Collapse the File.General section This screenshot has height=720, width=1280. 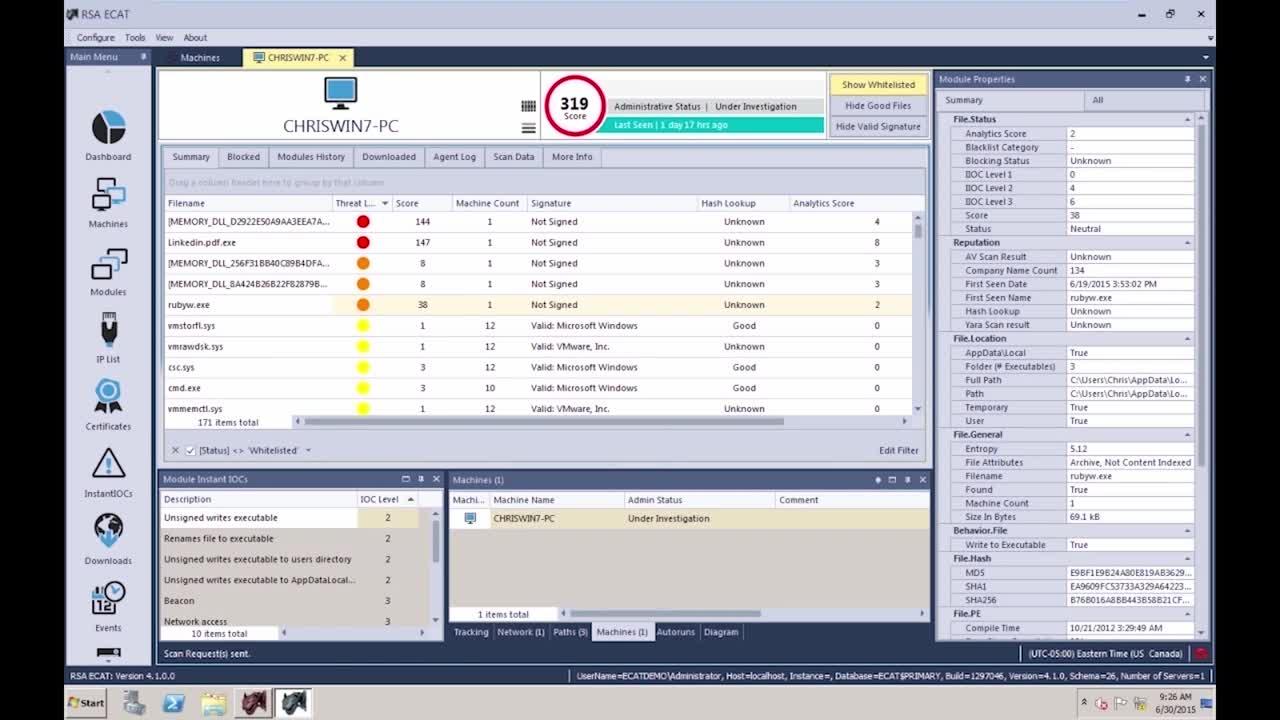tap(1187, 435)
